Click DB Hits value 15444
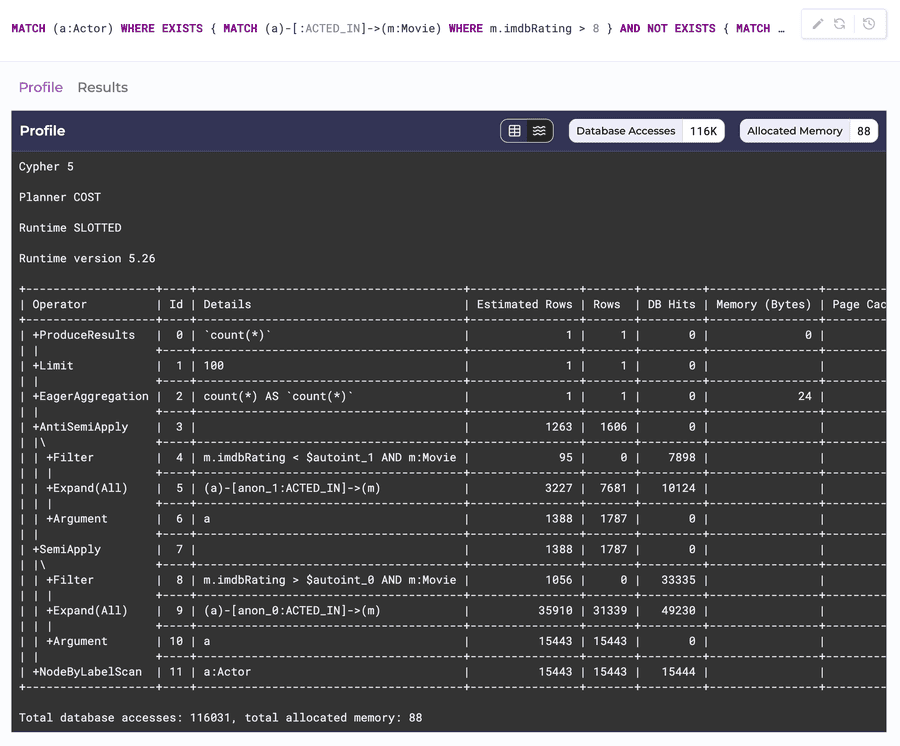This screenshot has height=746, width=900. [x=678, y=671]
